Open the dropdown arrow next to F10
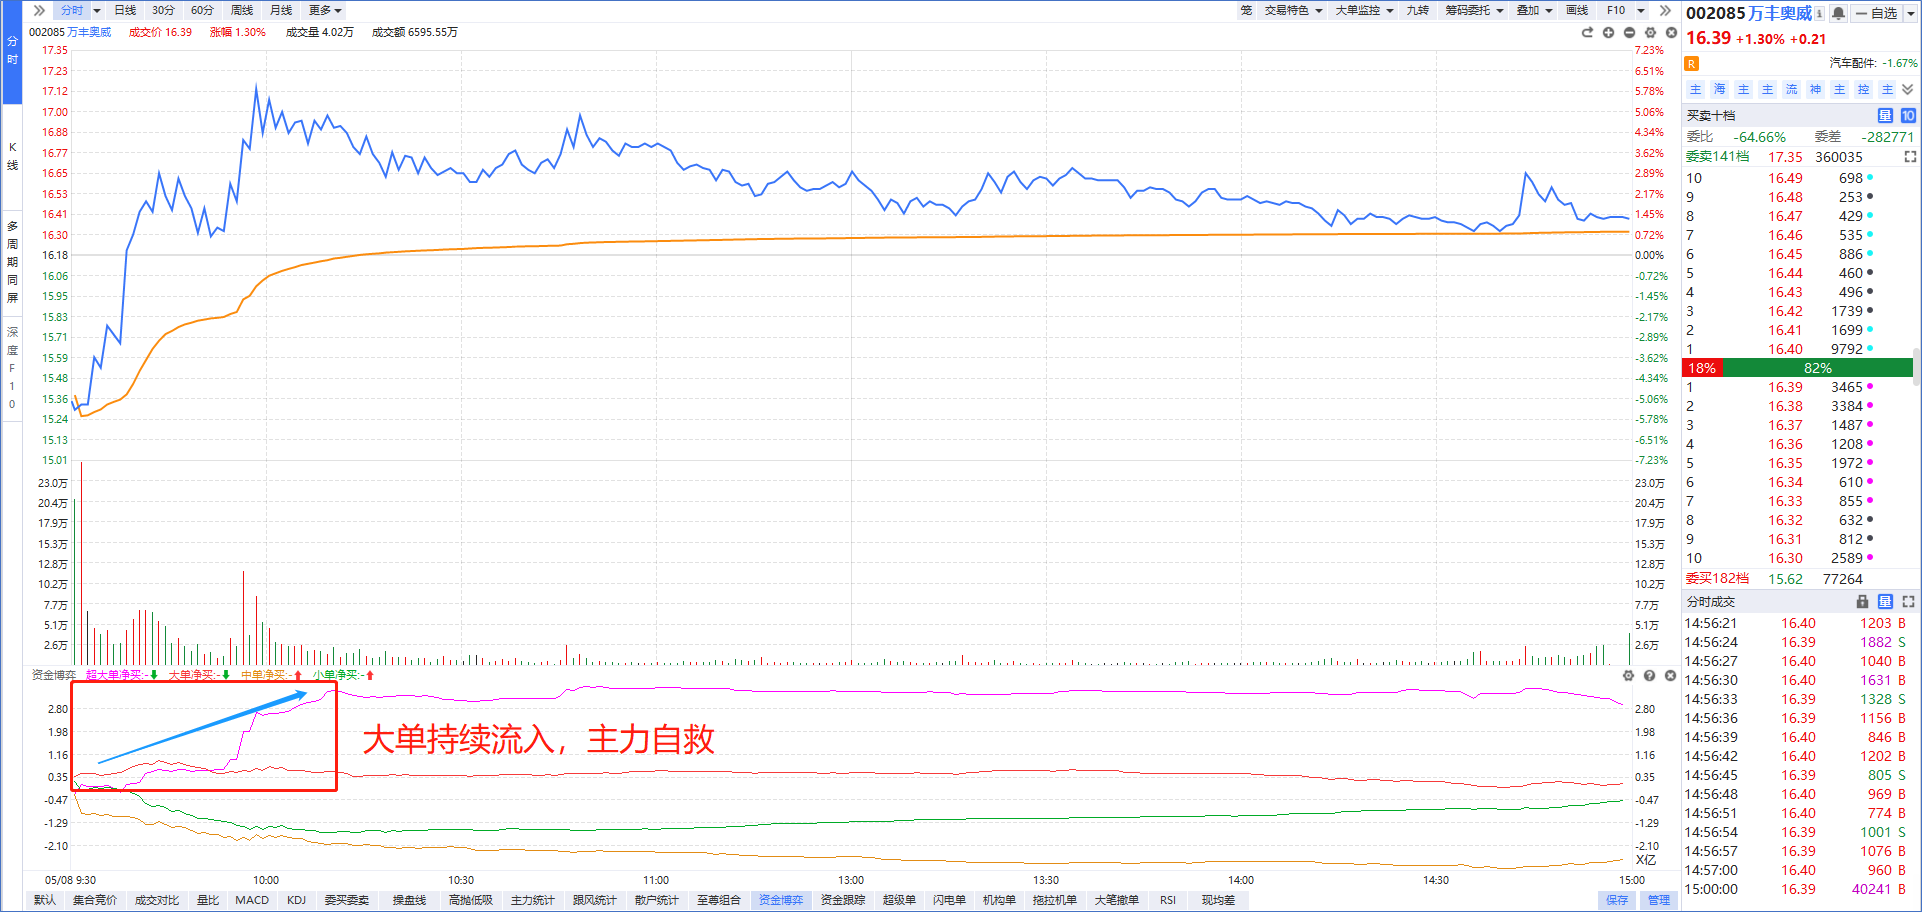Image resolution: width=1922 pixels, height=912 pixels. pyautogui.click(x=1641, y=10)
